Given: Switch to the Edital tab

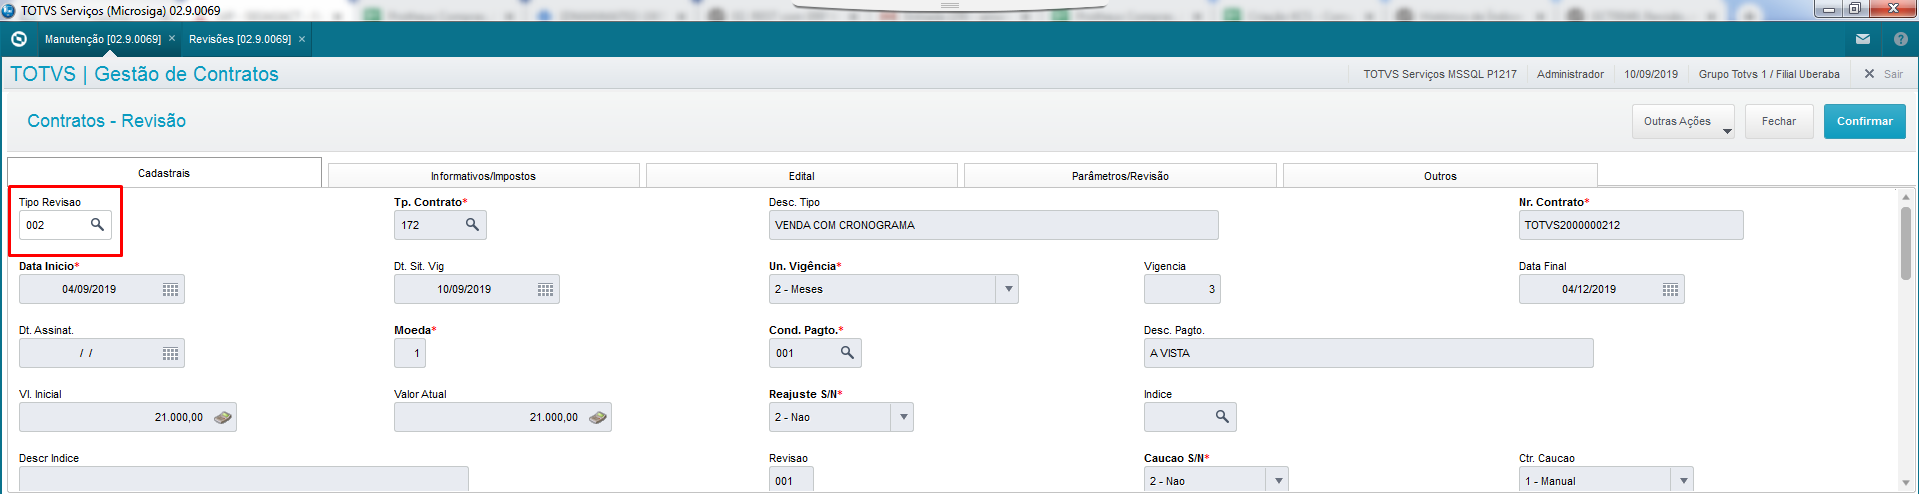Looking at the screenshot, I should click(801, 176).
